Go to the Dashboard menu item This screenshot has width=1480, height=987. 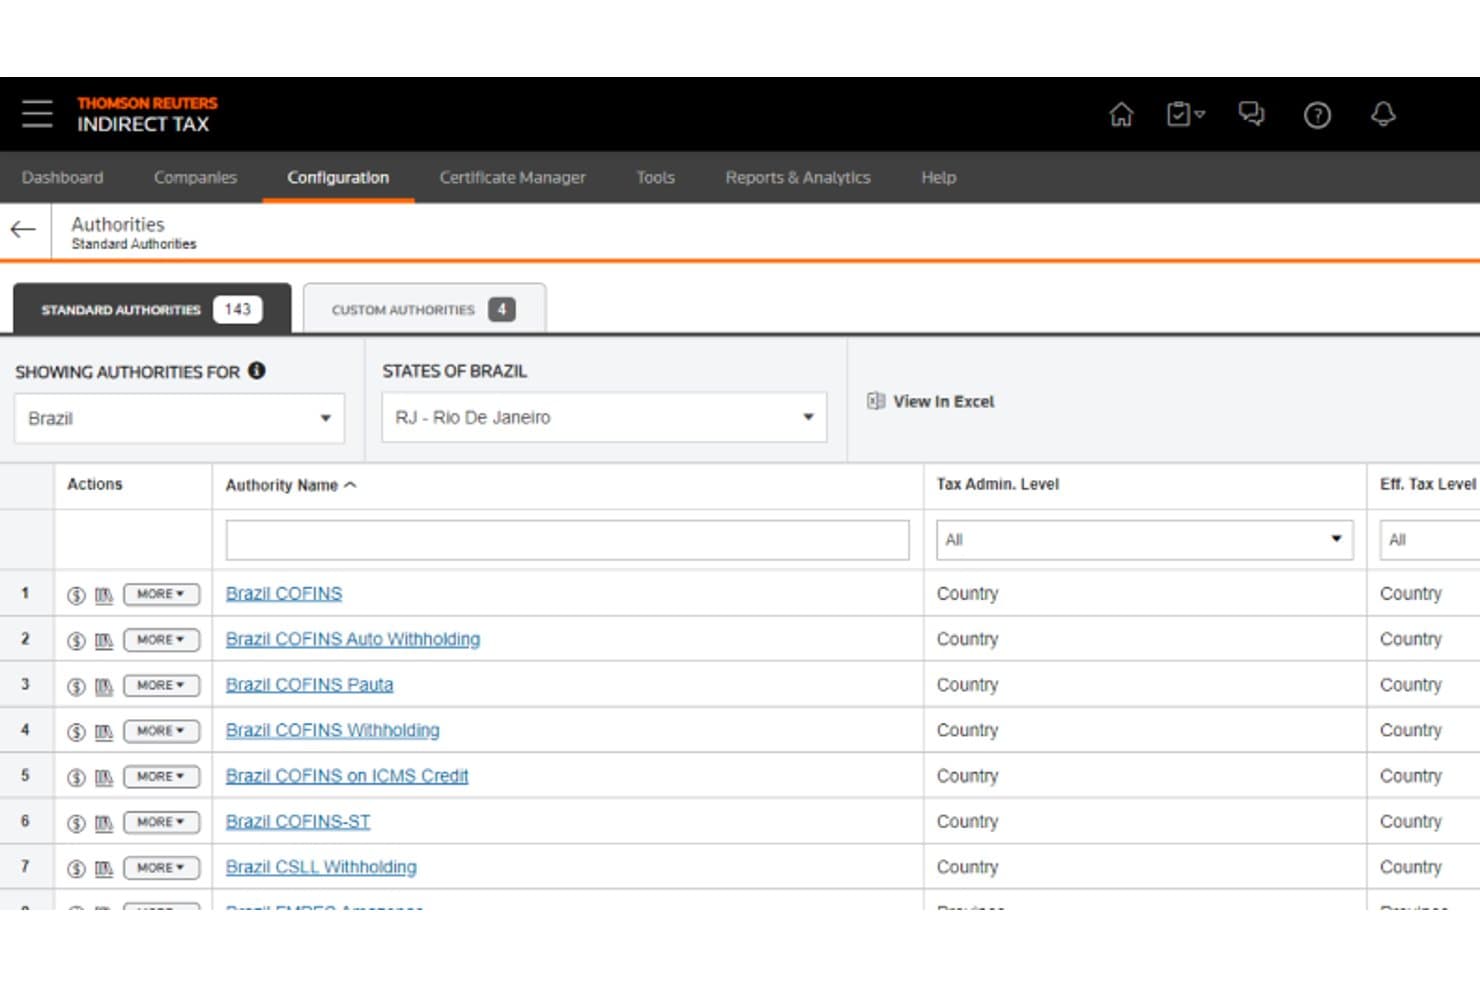pos(62,177)
